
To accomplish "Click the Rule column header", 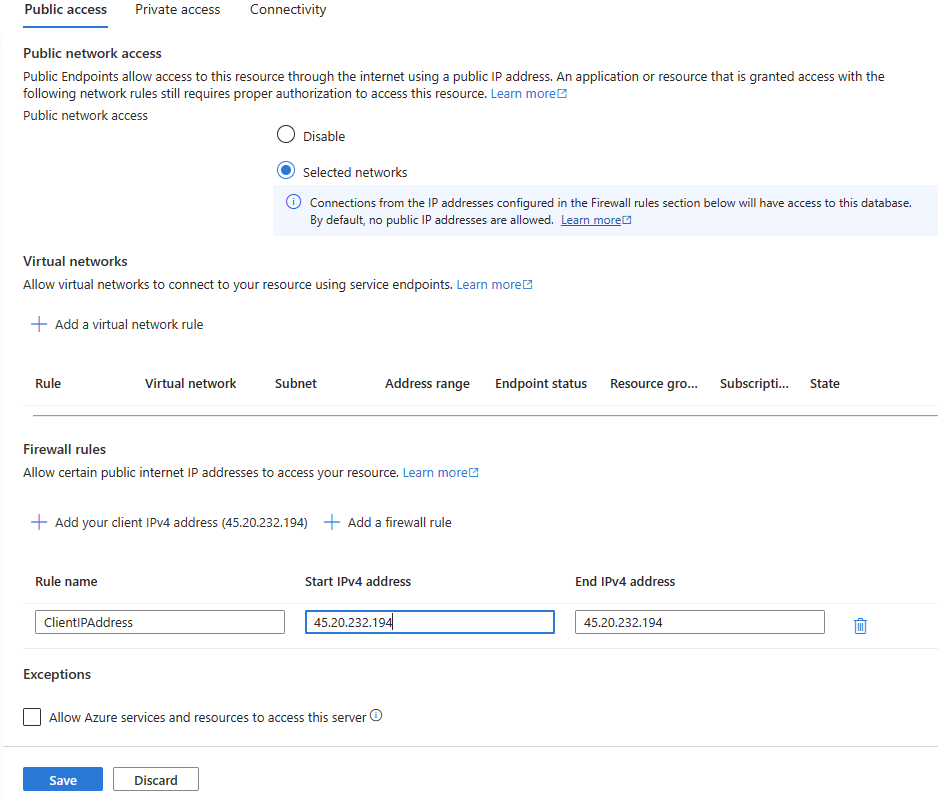I will click(x=48, y=383).
